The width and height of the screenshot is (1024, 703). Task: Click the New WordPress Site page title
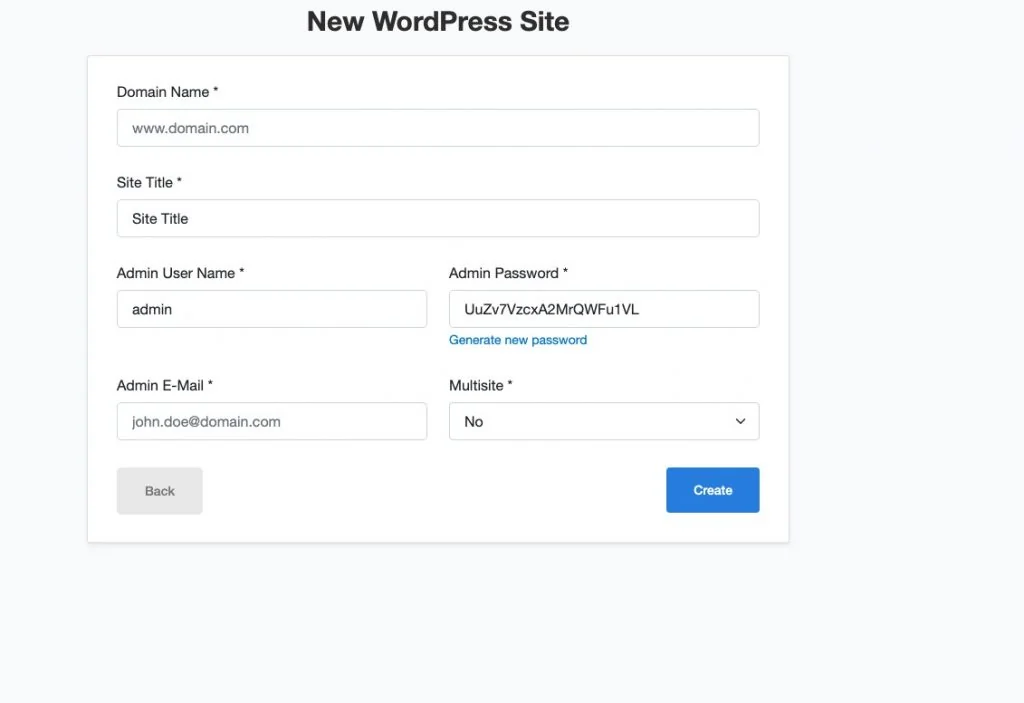click(437, 21)
